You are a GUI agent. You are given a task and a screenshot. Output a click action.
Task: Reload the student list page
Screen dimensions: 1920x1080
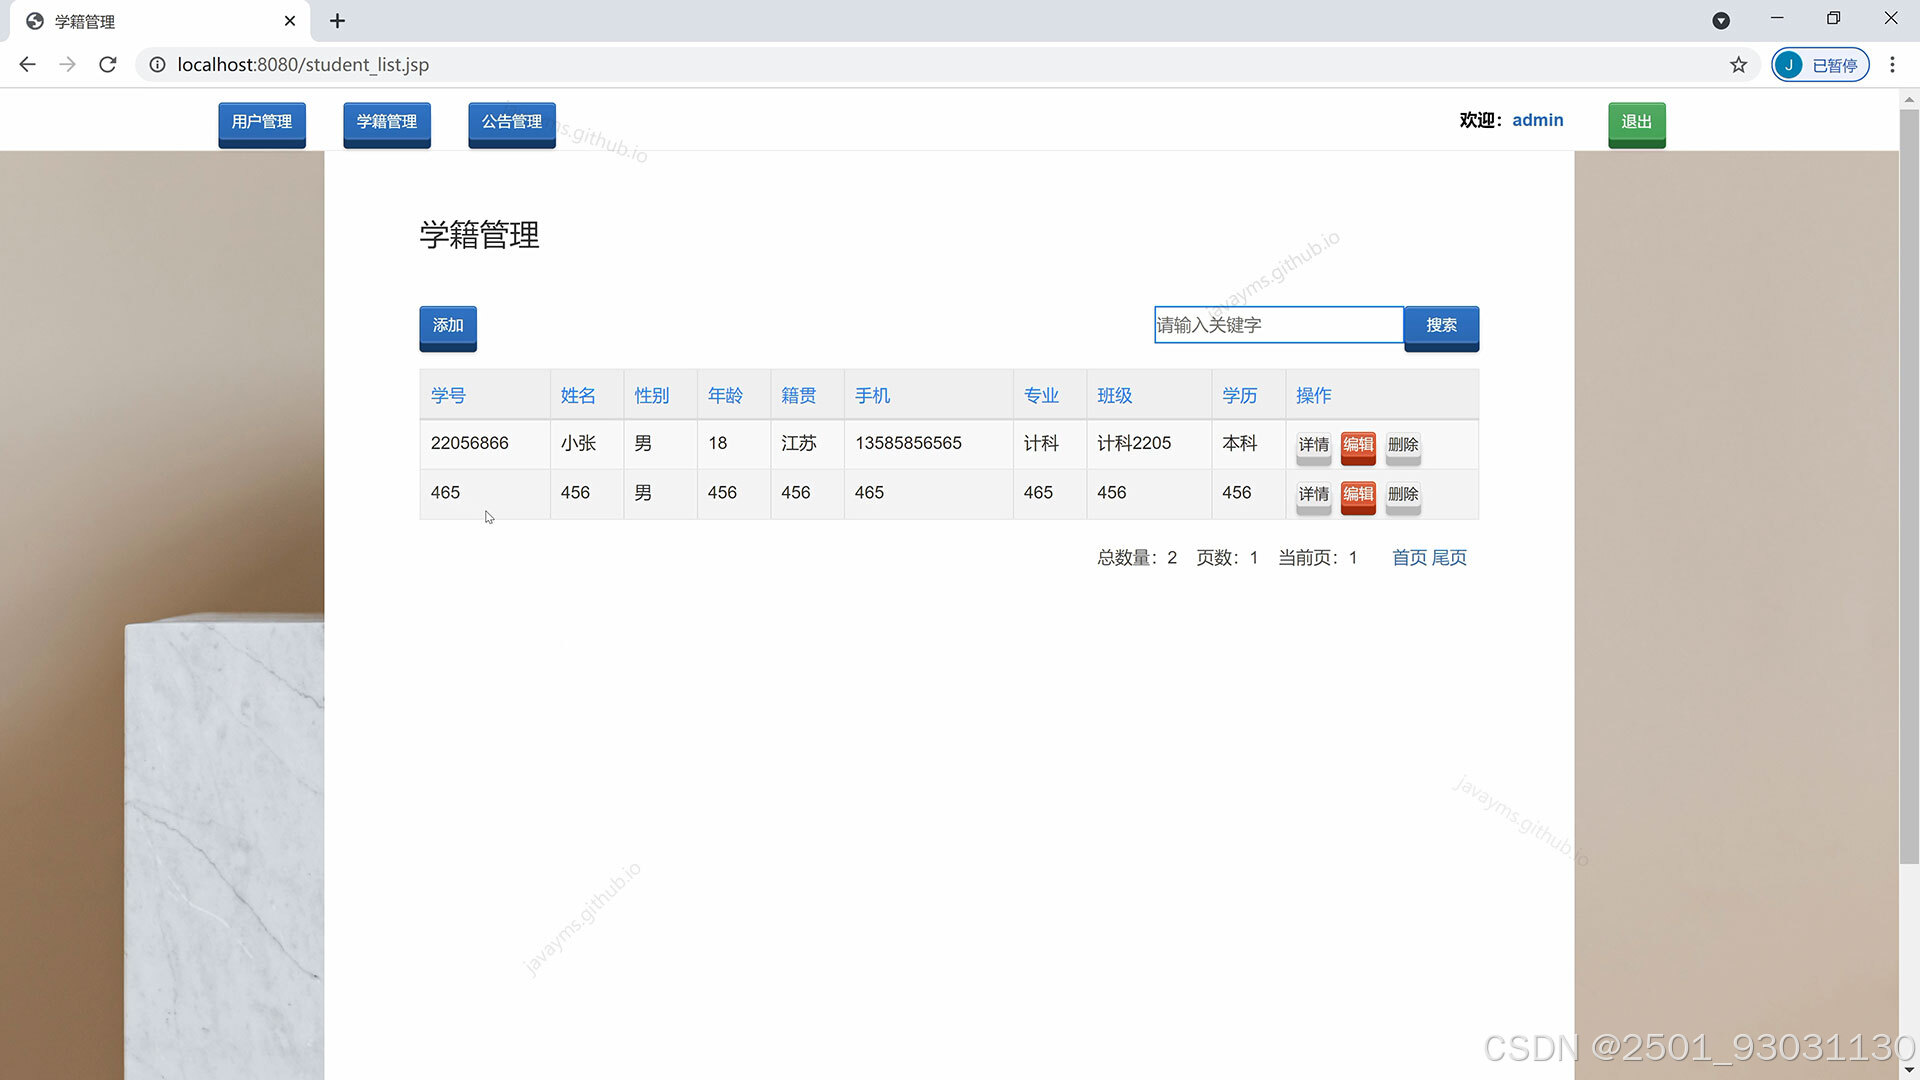108,64
